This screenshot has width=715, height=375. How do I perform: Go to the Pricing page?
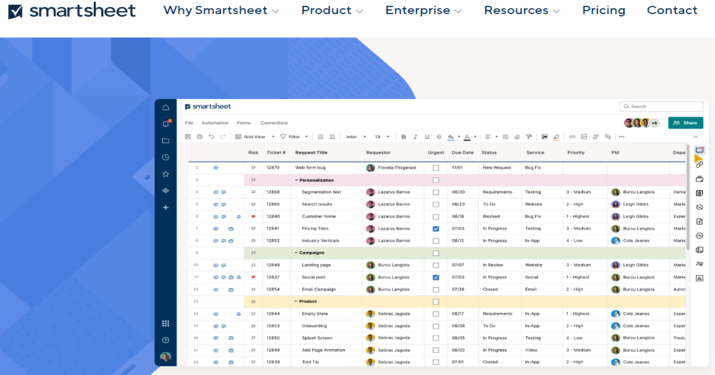(x=604, y=10)
